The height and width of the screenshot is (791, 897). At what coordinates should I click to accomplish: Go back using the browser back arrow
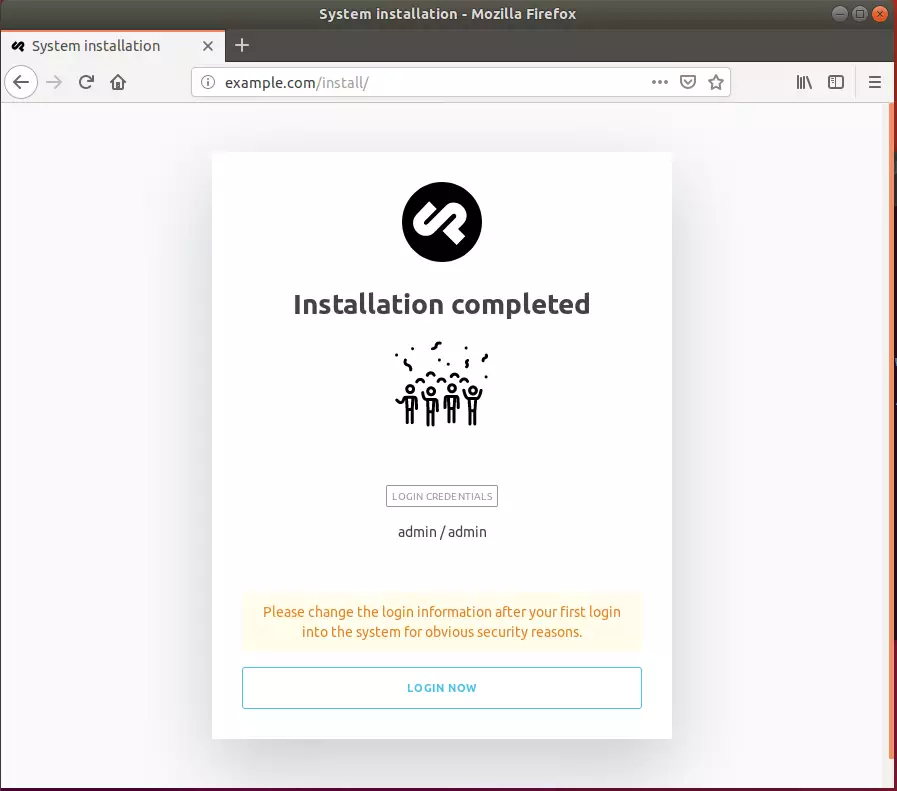tap(21, 82)
